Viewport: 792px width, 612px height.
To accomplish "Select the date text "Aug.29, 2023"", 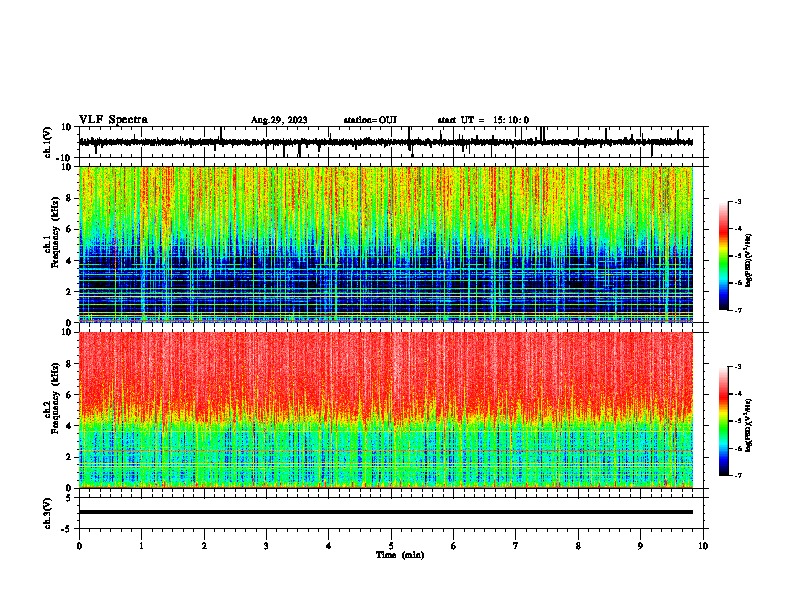I will [279, 120].
